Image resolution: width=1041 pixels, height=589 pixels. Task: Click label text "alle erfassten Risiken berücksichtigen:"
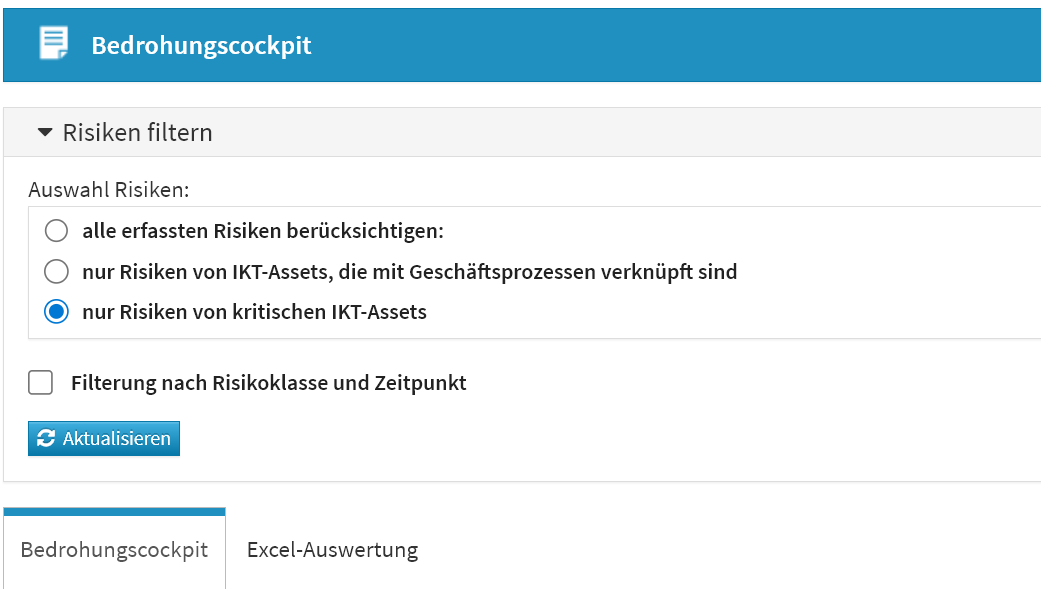click(262, 231)
